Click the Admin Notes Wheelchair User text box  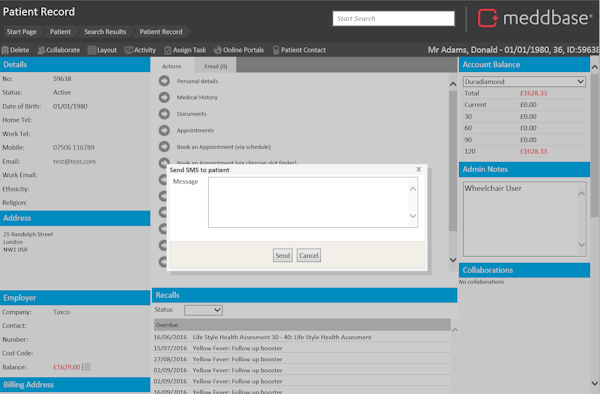tap(524, 219)
